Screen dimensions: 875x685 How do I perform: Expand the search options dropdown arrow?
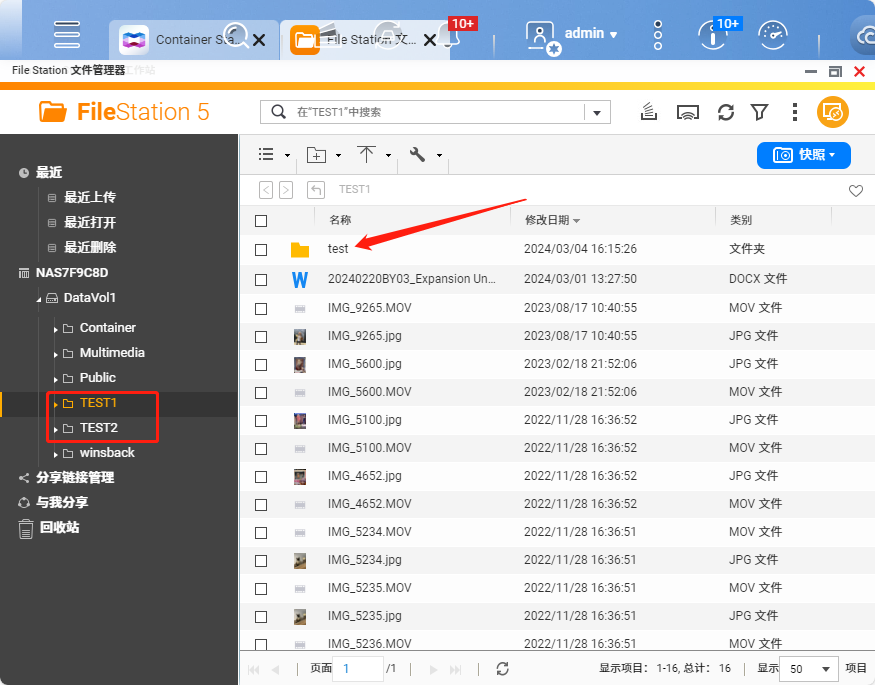(x=597, y=112)
